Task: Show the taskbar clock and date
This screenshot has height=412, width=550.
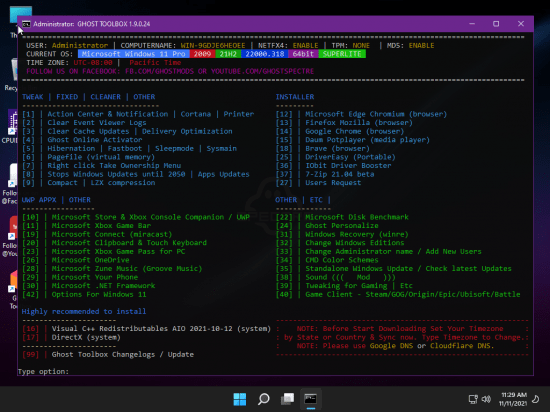Action: pos(513,399)
